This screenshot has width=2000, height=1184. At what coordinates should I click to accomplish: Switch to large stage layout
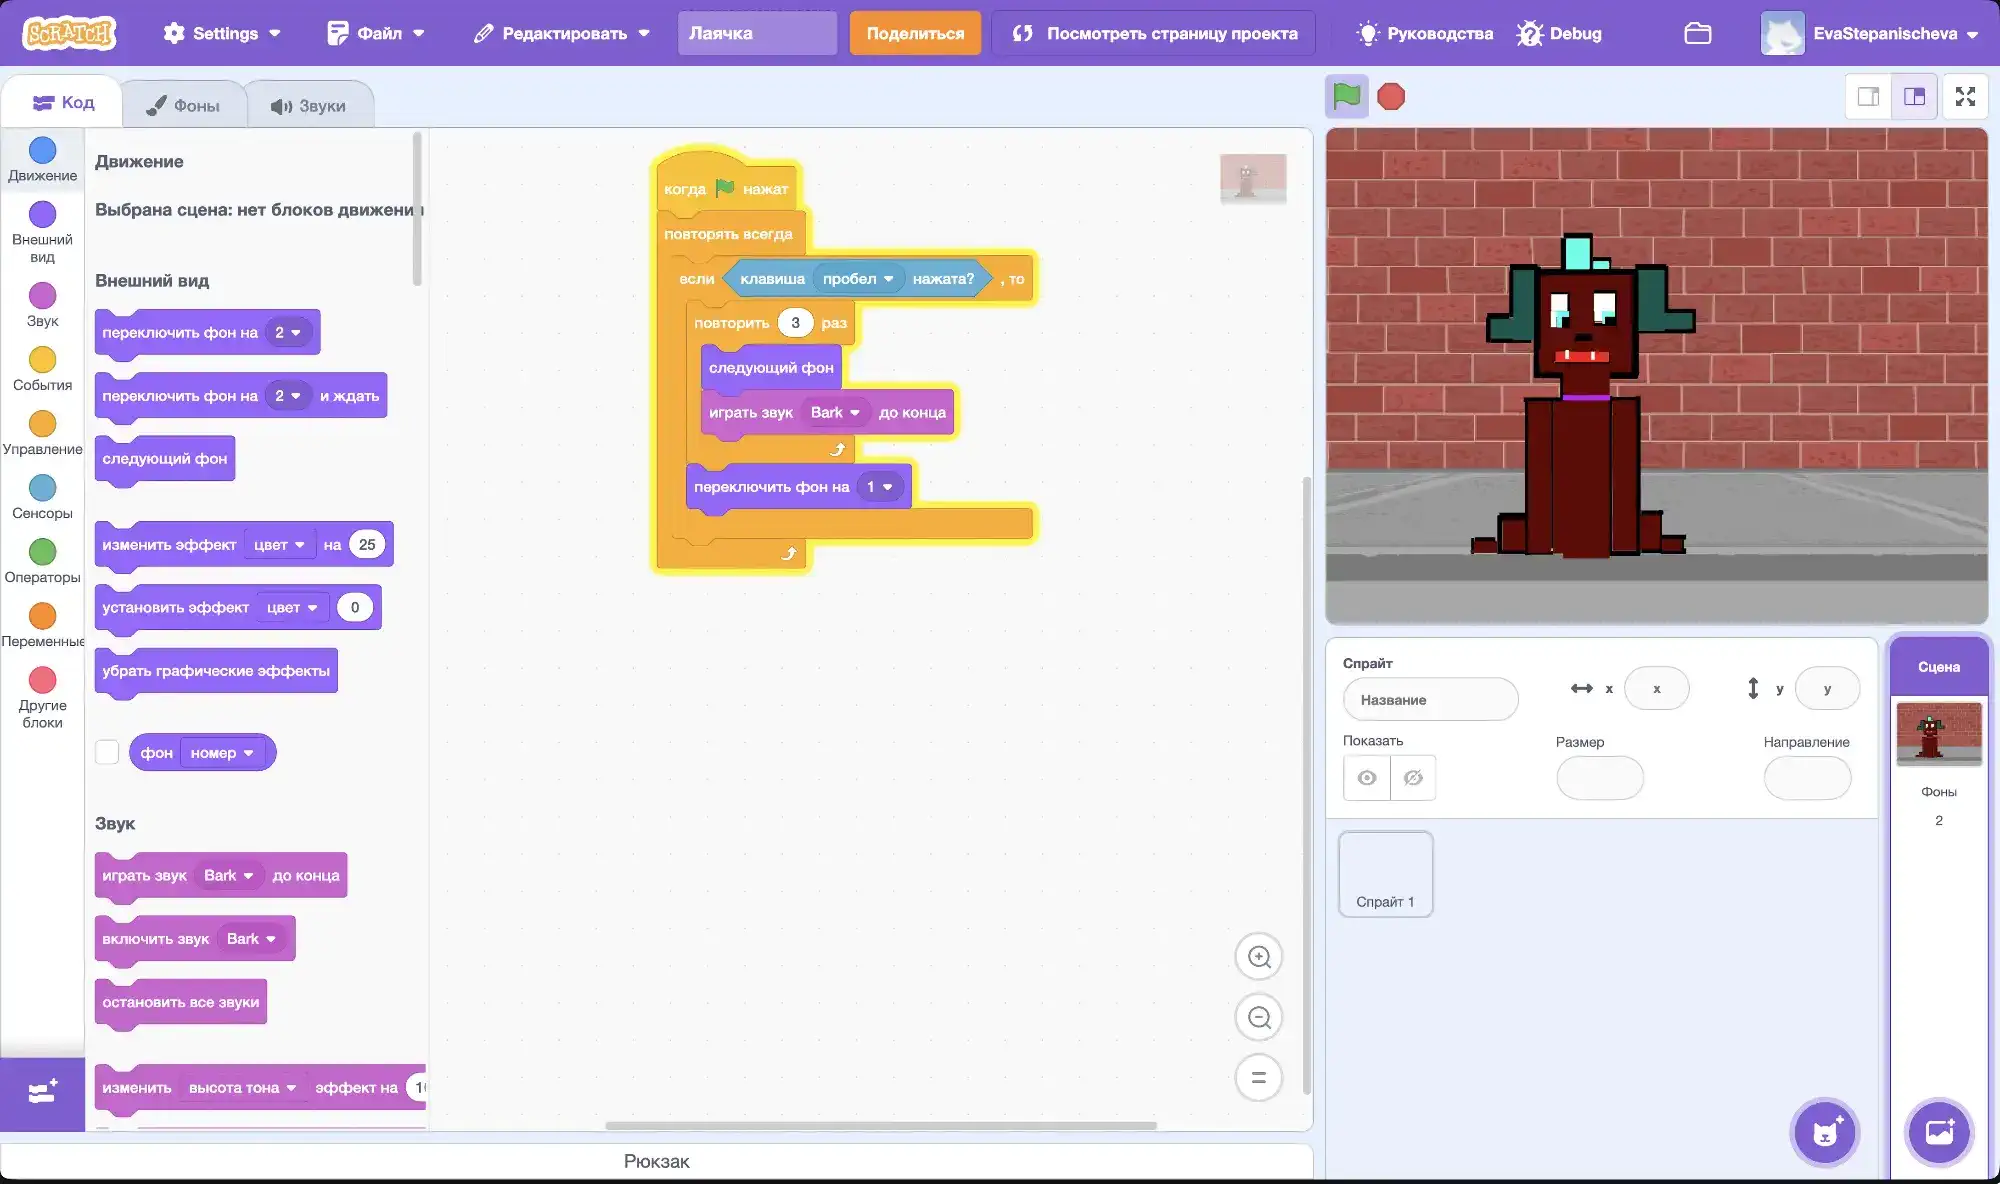(1914, 97)
